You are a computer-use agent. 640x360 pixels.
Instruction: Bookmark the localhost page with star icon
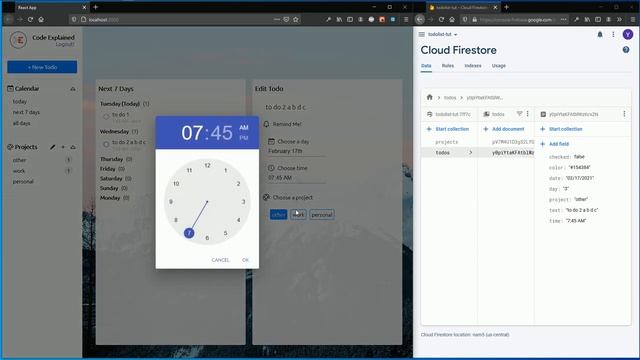[x=296, y=19]
